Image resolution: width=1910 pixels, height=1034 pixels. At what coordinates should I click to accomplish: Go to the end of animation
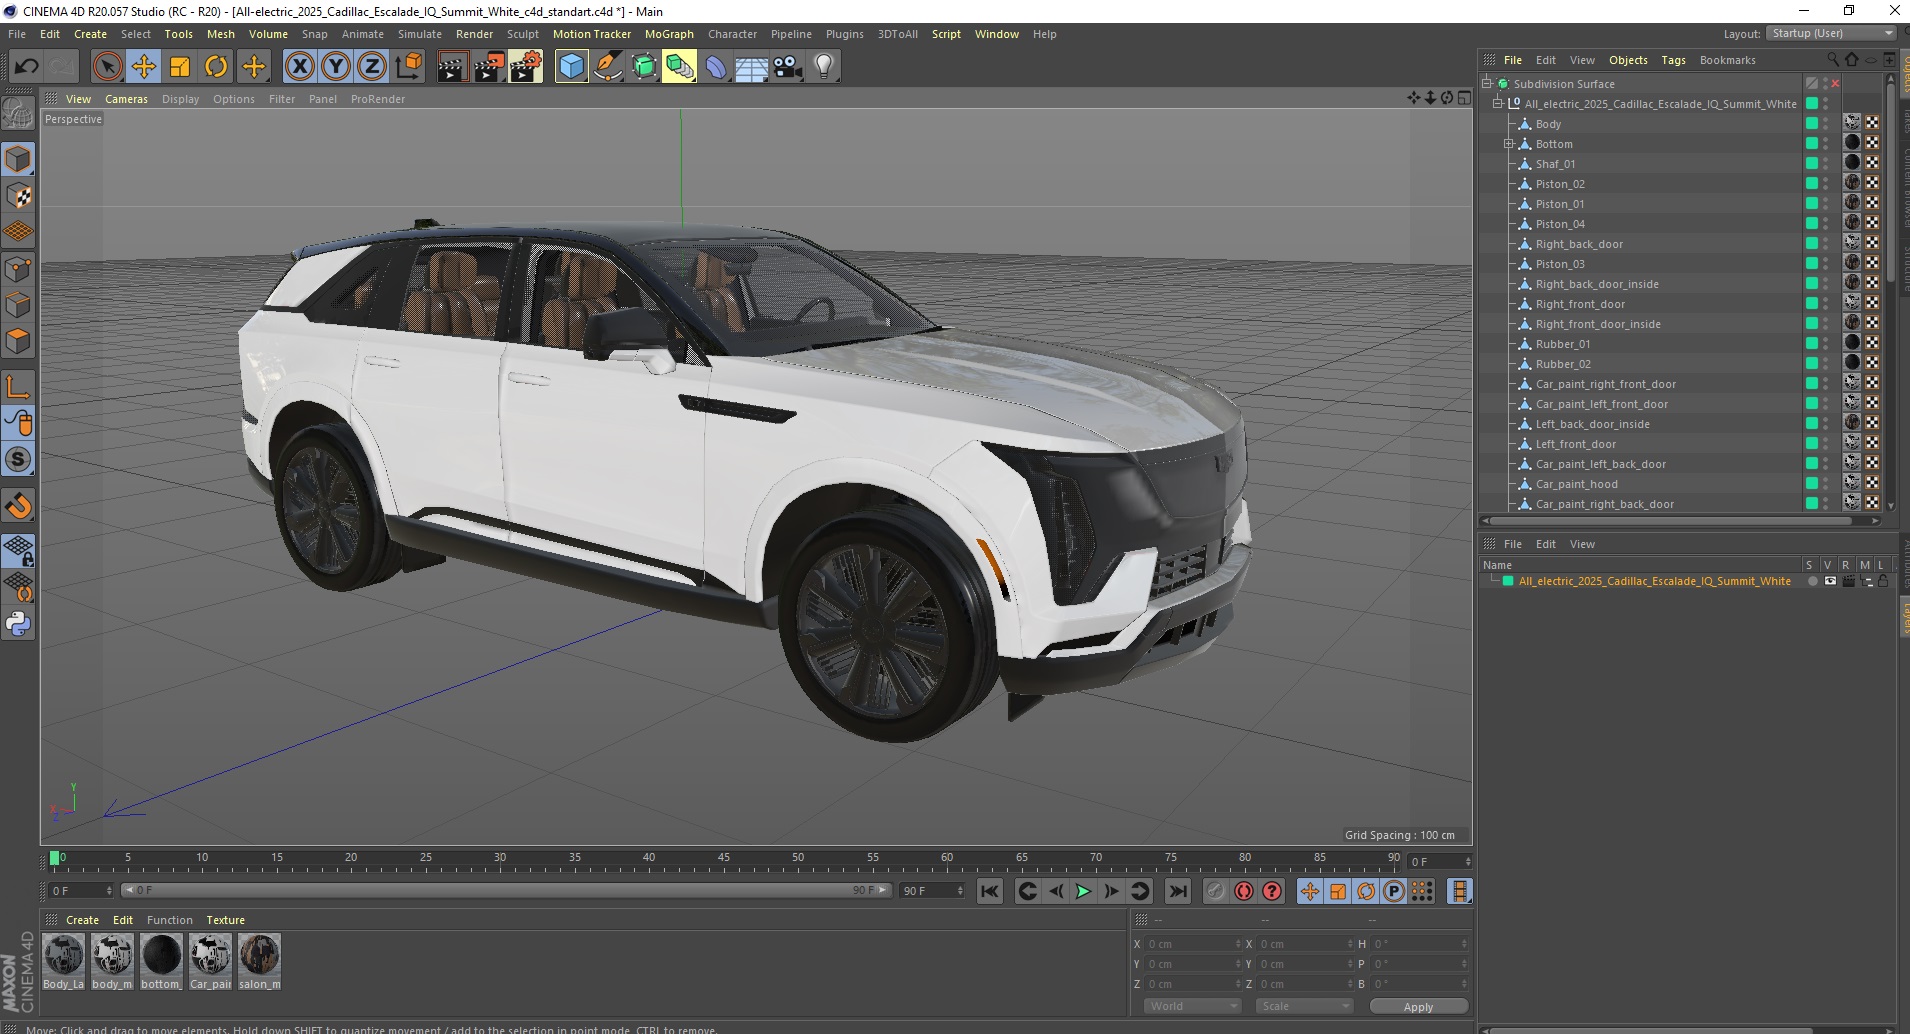pos(1178,891)
